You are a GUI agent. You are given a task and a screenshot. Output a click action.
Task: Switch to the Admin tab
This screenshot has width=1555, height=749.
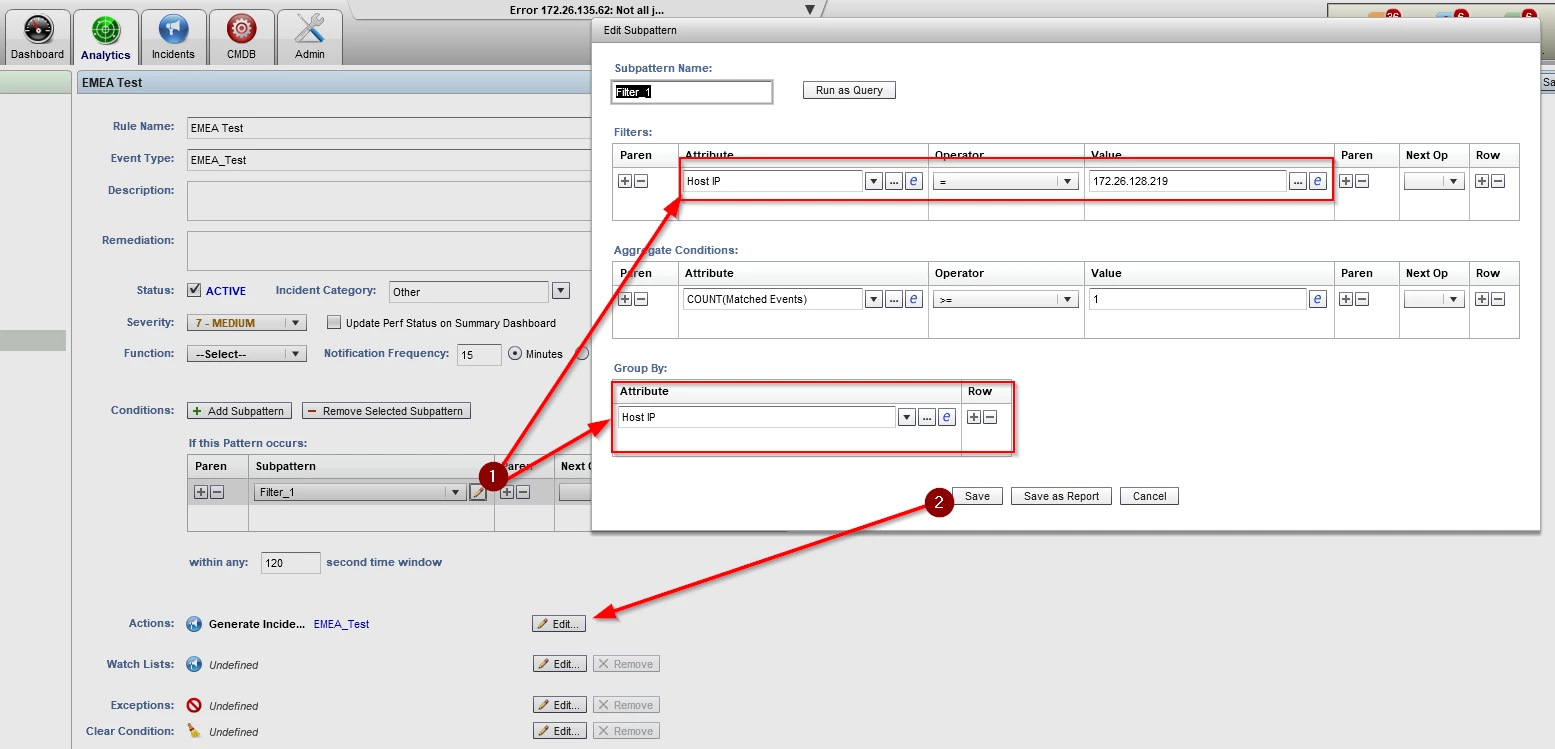(310, 38)
